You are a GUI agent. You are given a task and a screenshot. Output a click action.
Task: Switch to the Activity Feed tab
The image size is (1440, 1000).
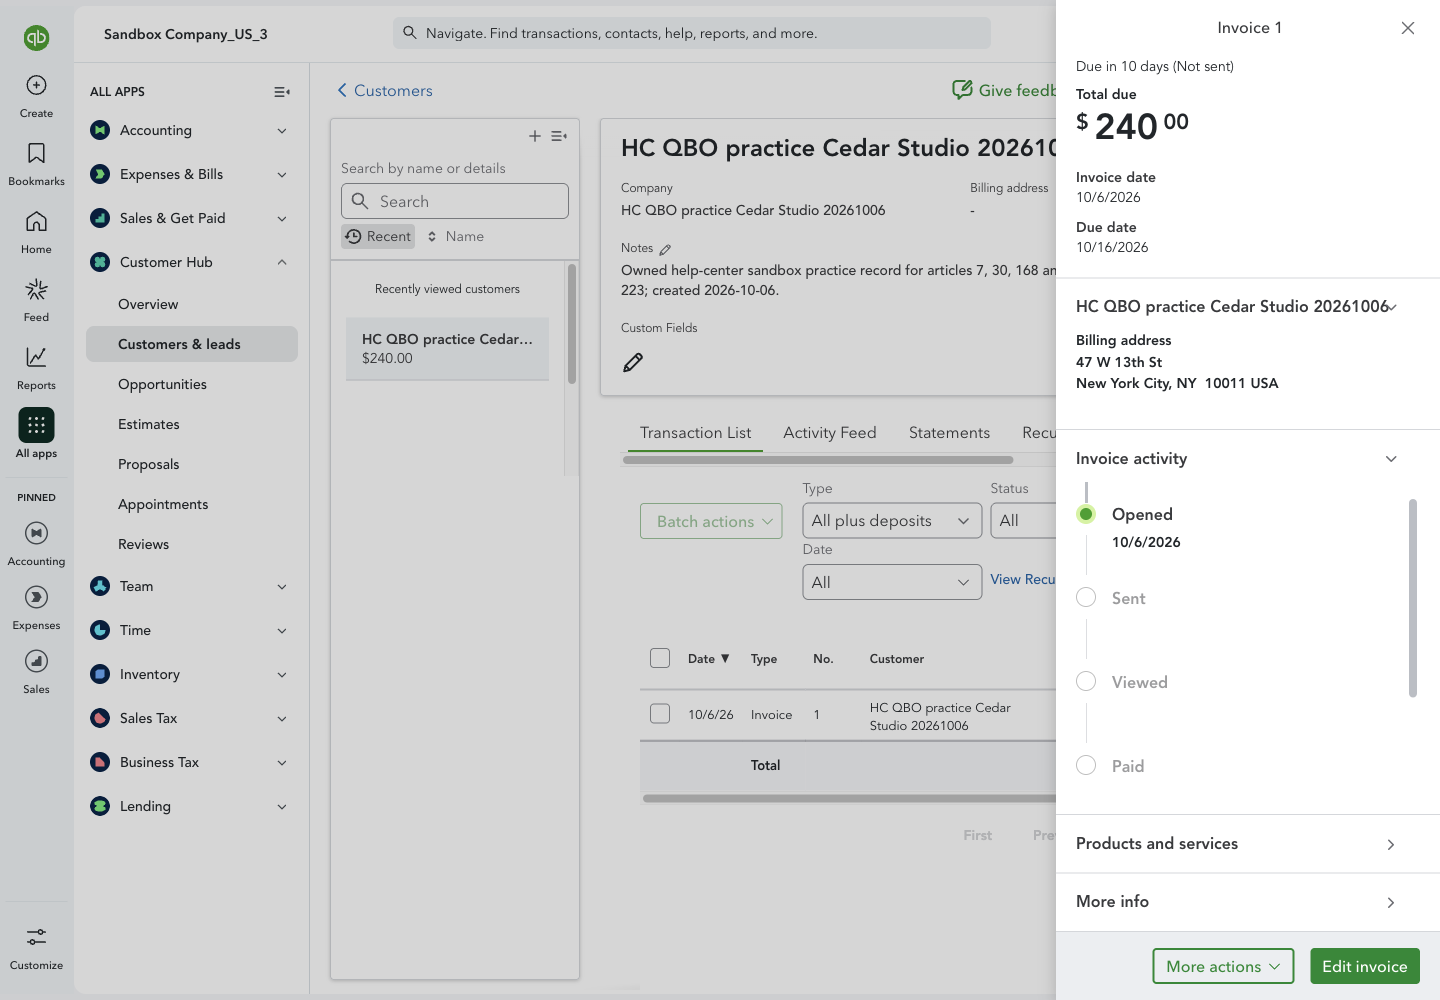tap(830, 433)
